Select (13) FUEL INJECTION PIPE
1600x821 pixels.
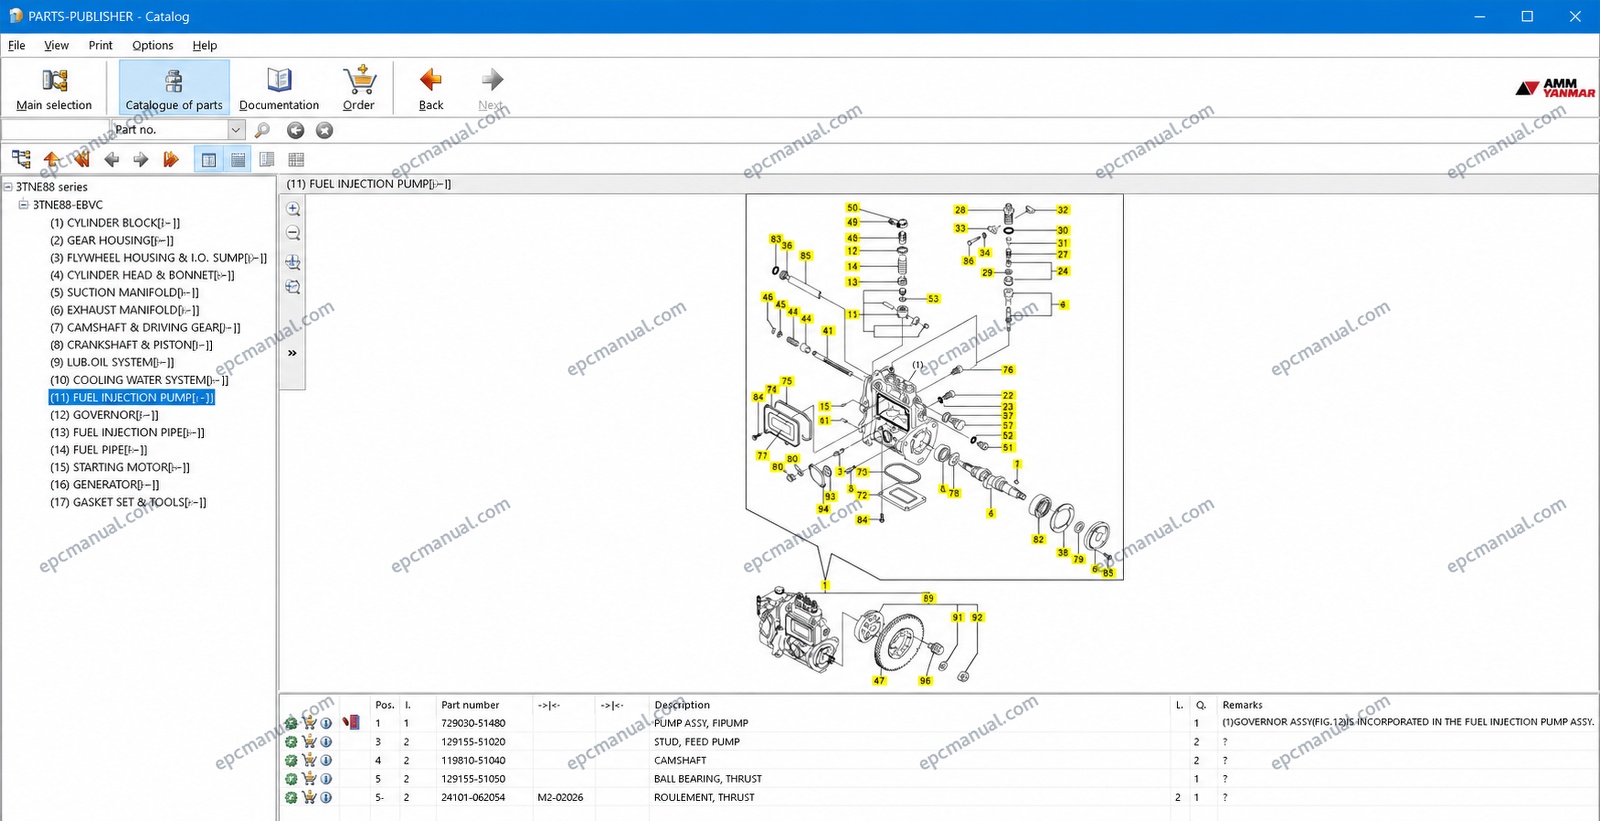coord(127,433)
